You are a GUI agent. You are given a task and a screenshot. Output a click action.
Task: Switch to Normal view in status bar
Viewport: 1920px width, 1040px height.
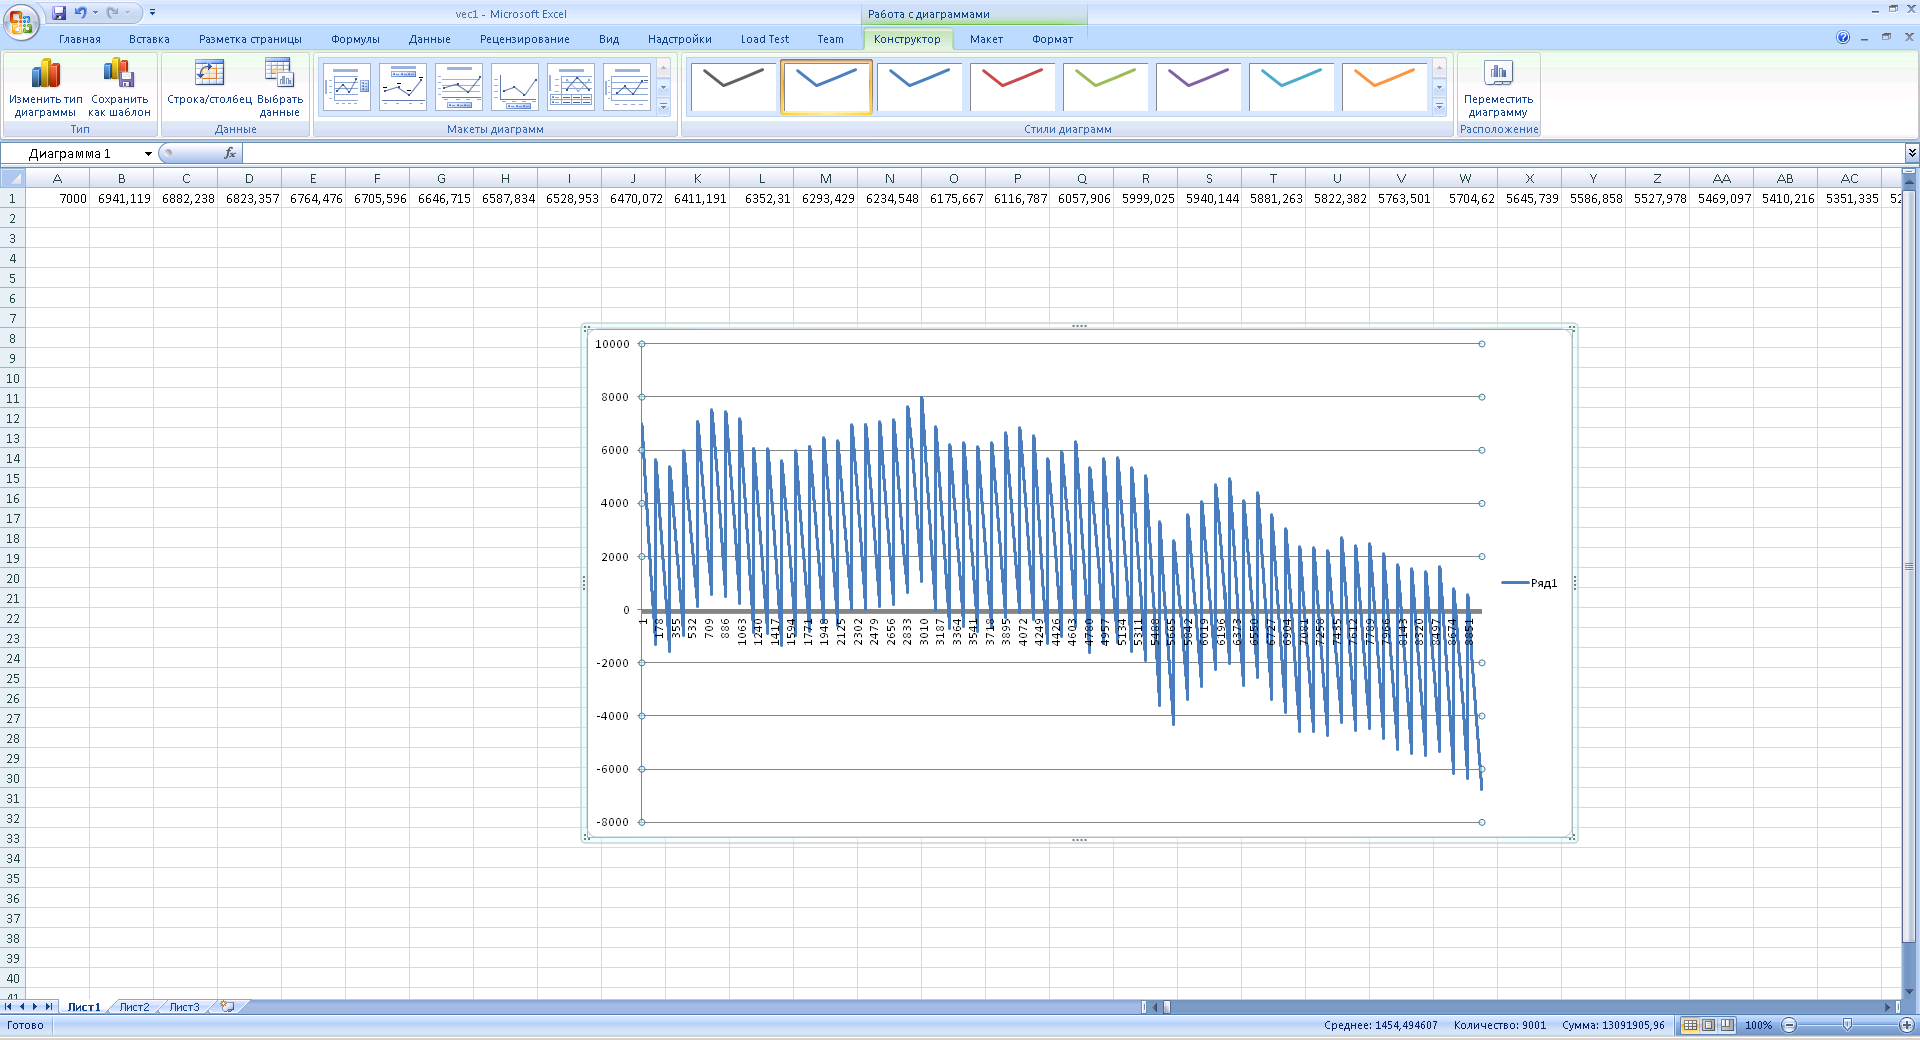click(x=1690, y=1025)
